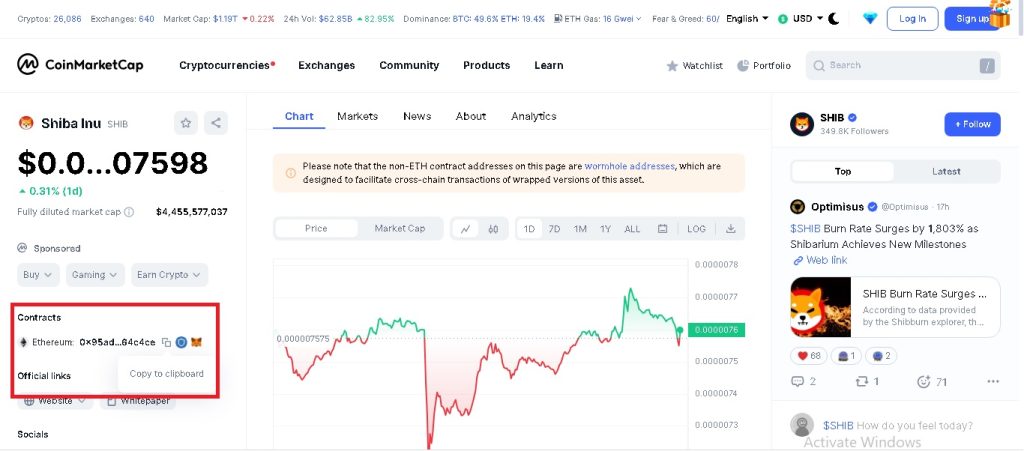Expand the USD currency selector

[808, 19]
